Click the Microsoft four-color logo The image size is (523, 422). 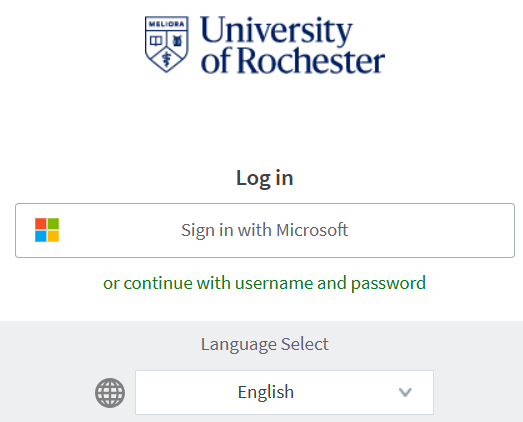pos(47,230)
